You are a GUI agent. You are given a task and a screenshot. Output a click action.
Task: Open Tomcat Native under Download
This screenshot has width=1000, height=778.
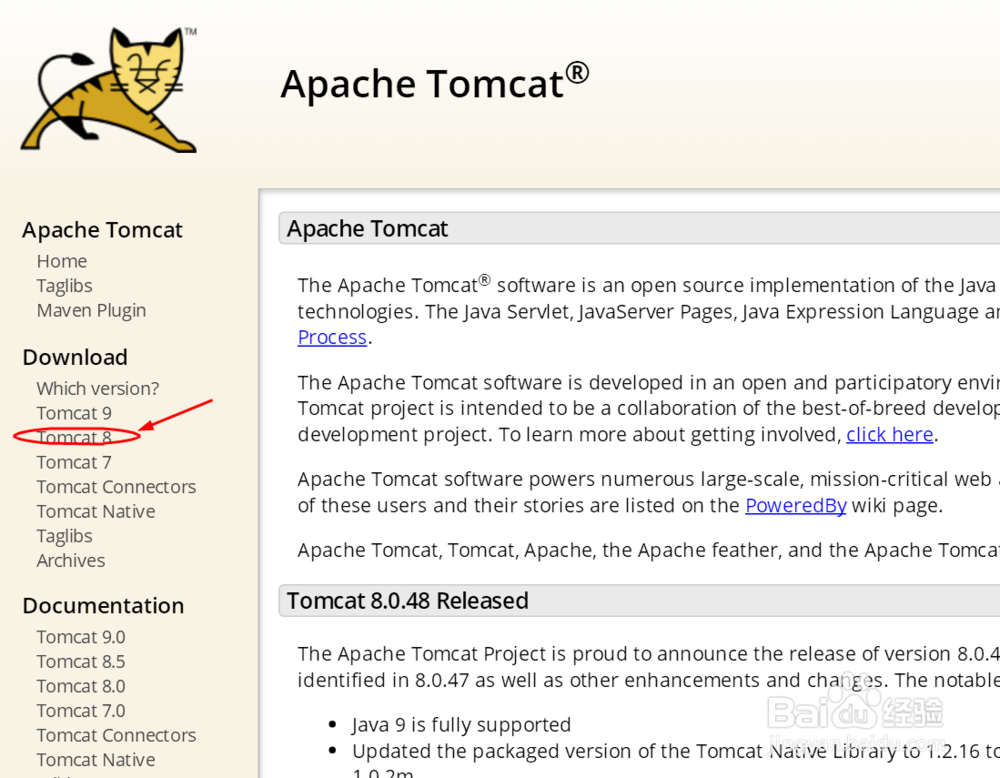click(x=96, y=511)
